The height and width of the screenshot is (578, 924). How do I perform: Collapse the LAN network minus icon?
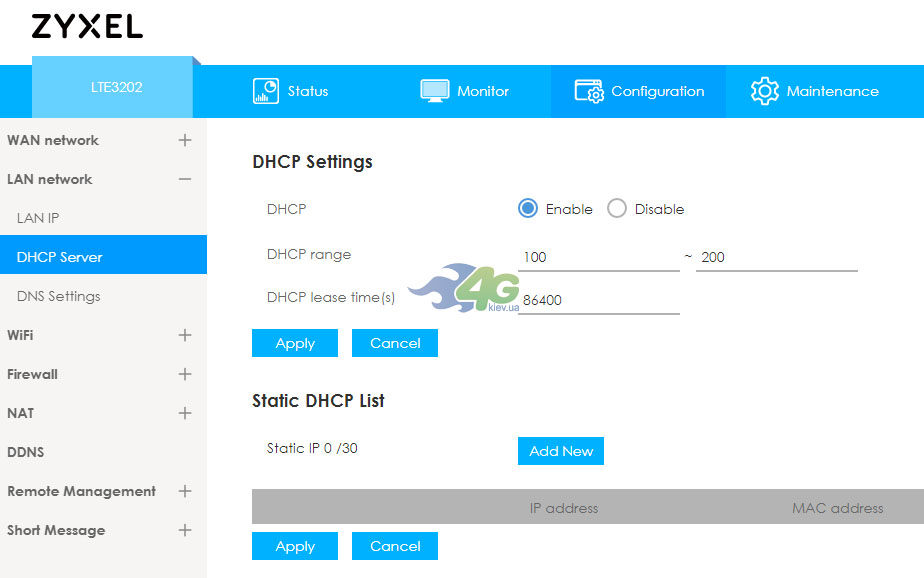click(x=185, y=179)
